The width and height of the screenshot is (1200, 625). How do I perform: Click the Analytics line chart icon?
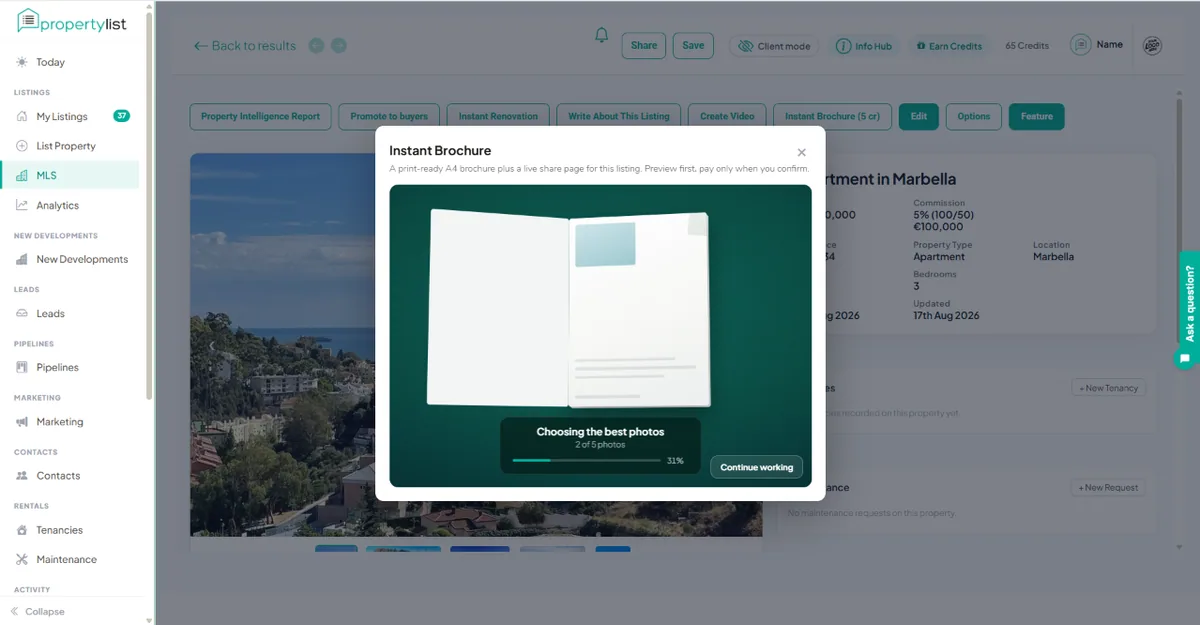point(22,205)
